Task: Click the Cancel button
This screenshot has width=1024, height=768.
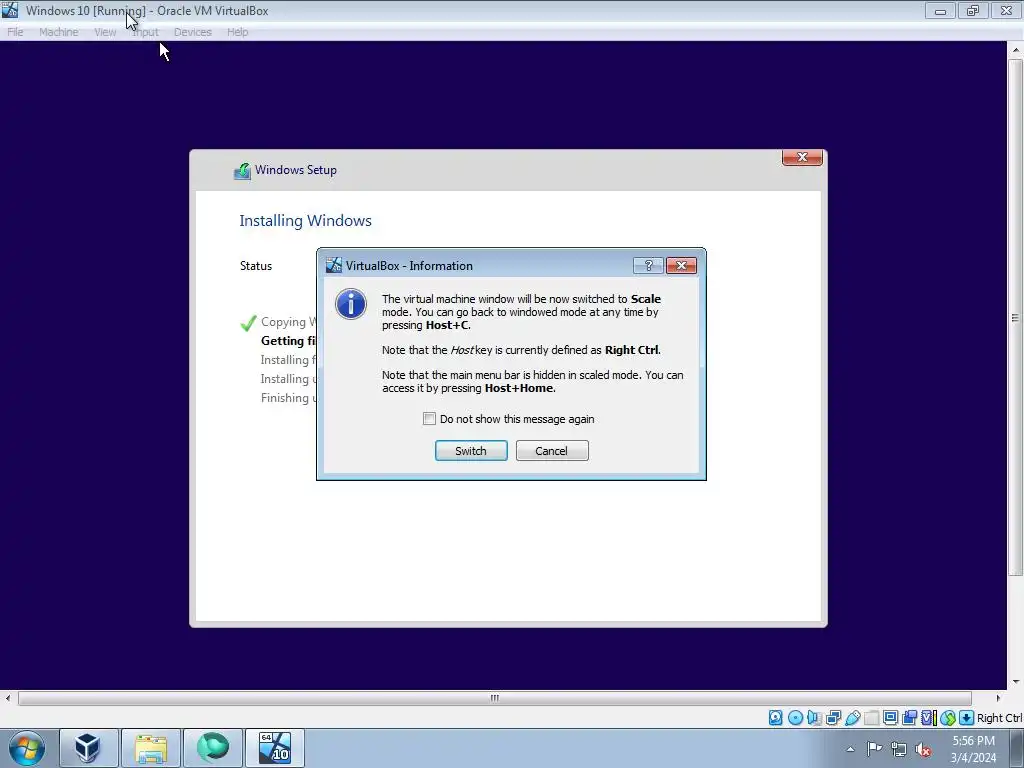Action: click(x=552, y=451)
